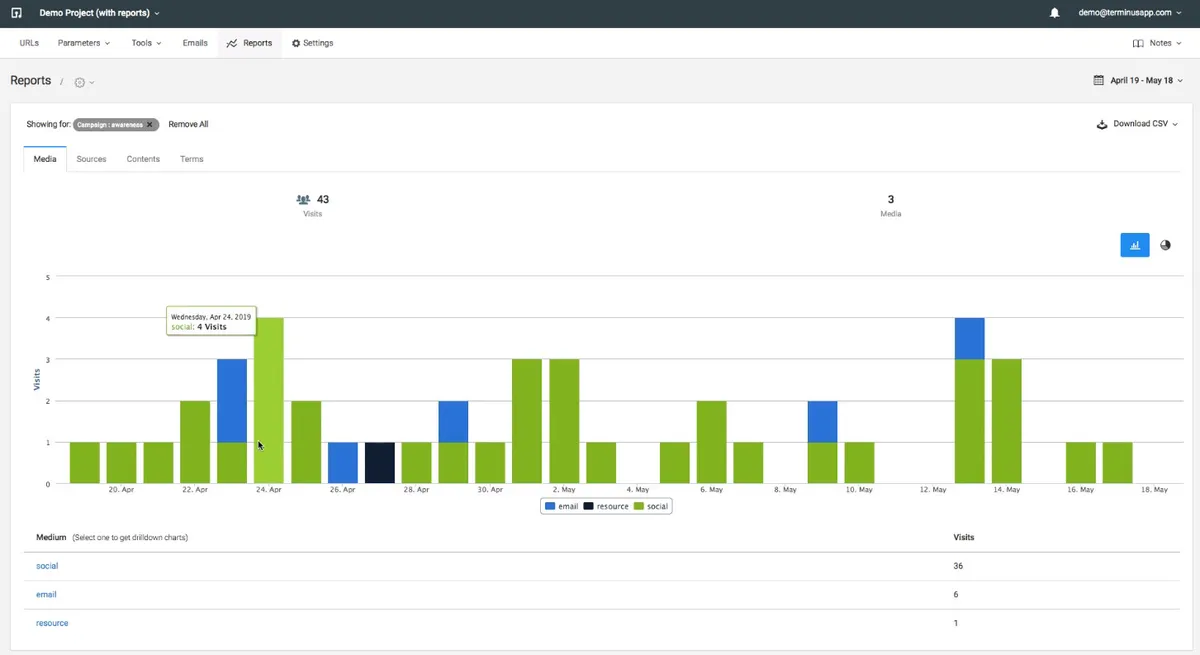
Task: Toggle the resource series in chart legend
Action: 604,506
